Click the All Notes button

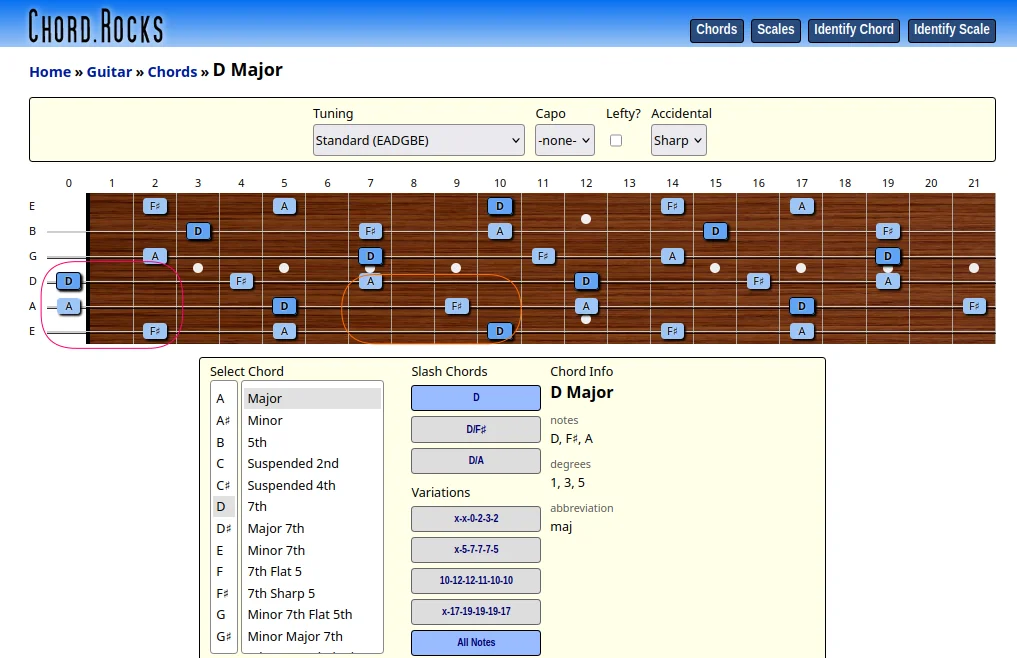[x=476, y=642]
